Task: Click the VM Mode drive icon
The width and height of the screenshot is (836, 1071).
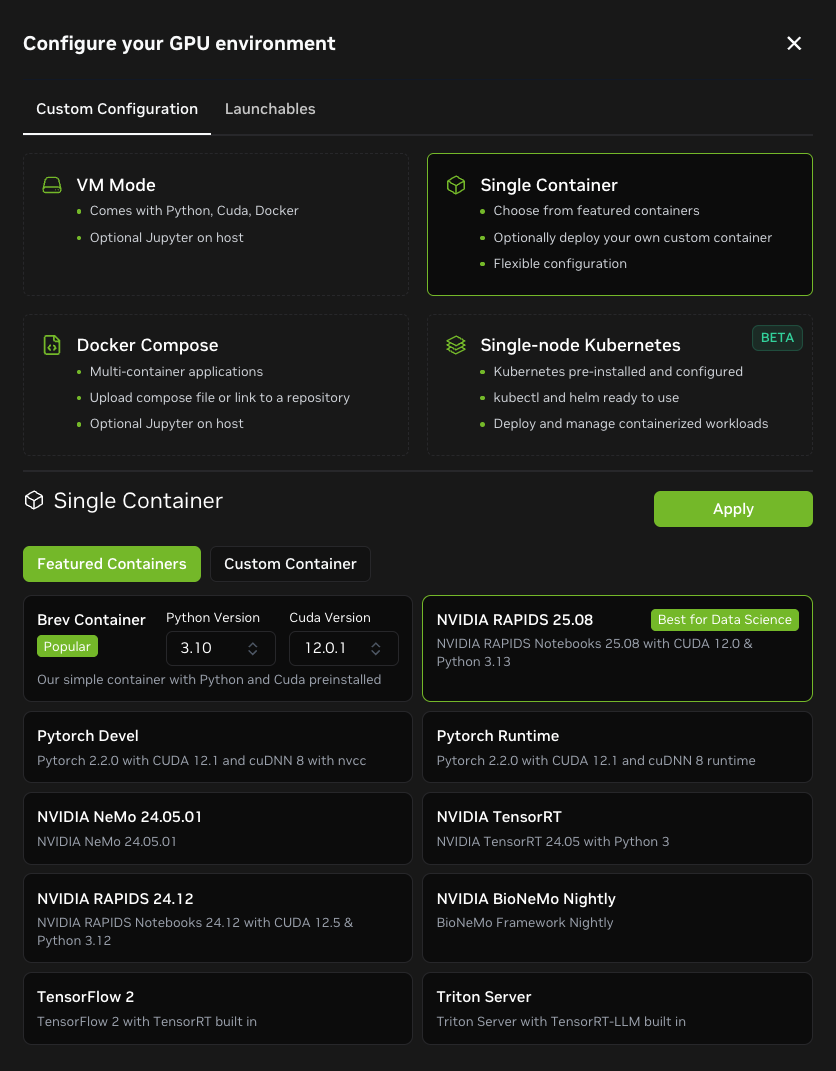Action: coord(52,185)
